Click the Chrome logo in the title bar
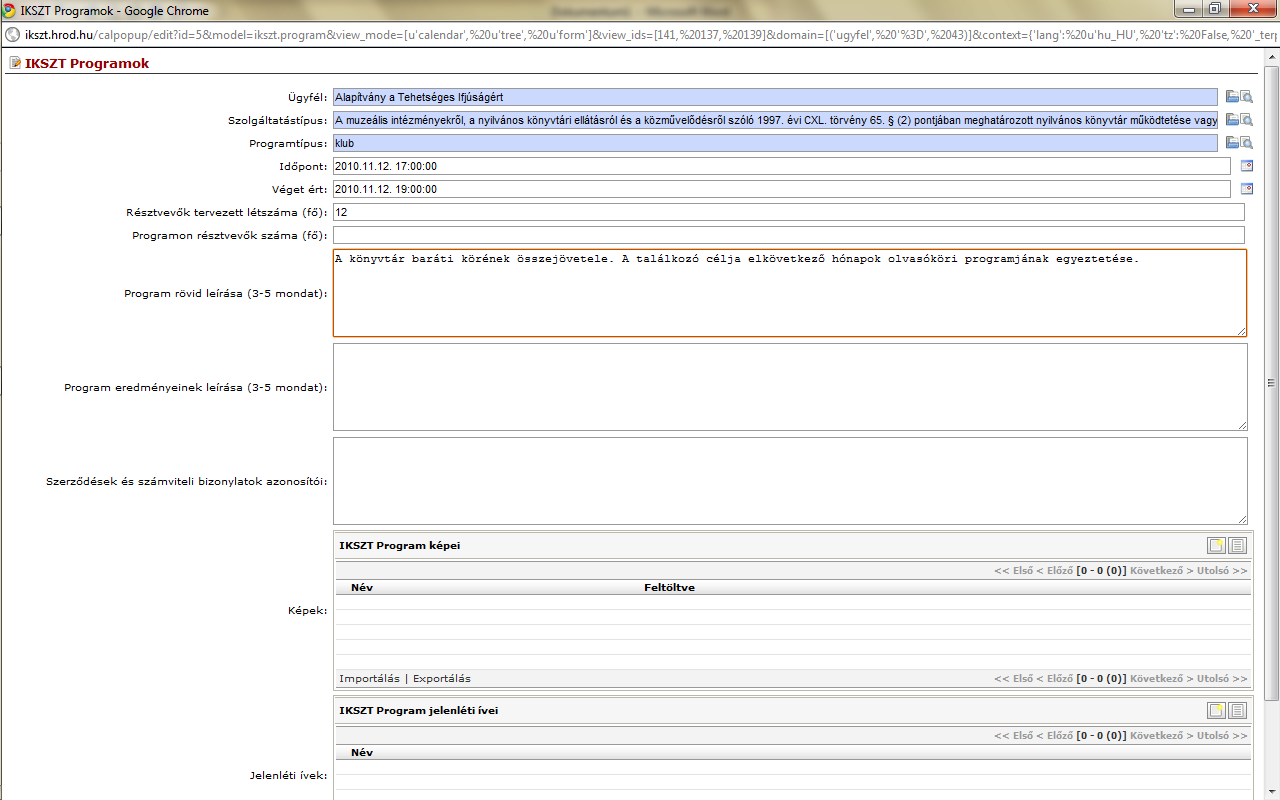The height and width of the screenshot is (800, 1280). click(x=10, y=10)
